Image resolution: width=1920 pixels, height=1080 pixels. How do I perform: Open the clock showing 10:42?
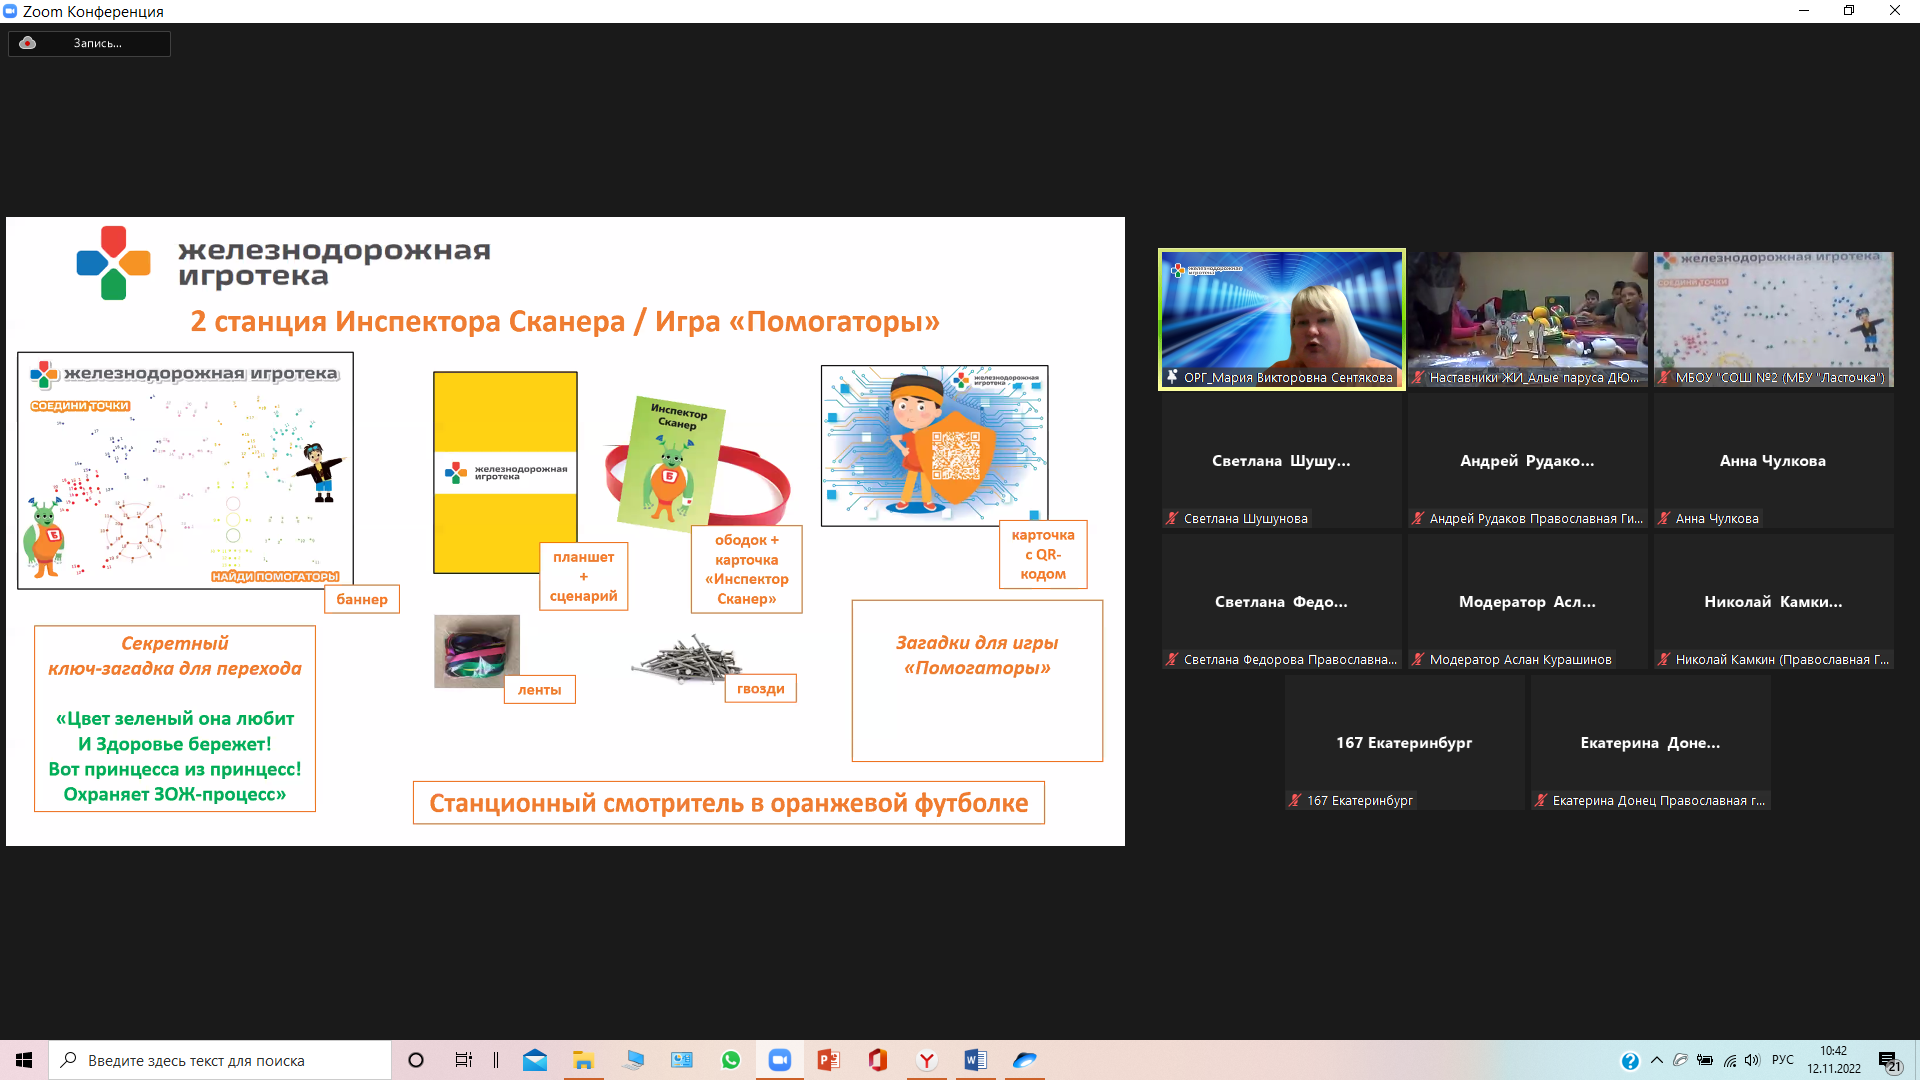pyautogui.click(x=1834, y=1060)
